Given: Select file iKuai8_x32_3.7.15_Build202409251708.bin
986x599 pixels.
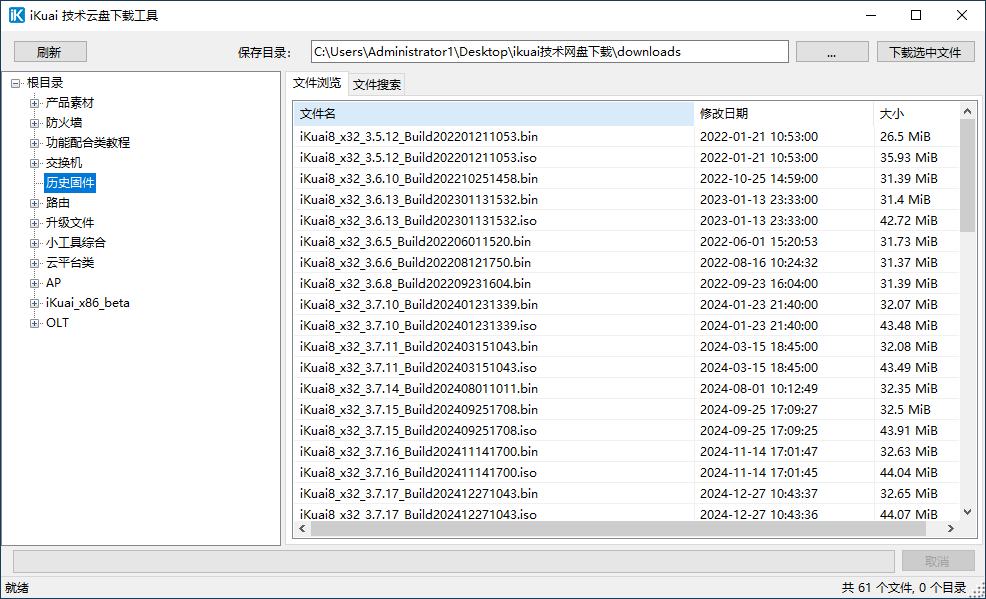Looking at the screenshot, I should coord(419,410).
